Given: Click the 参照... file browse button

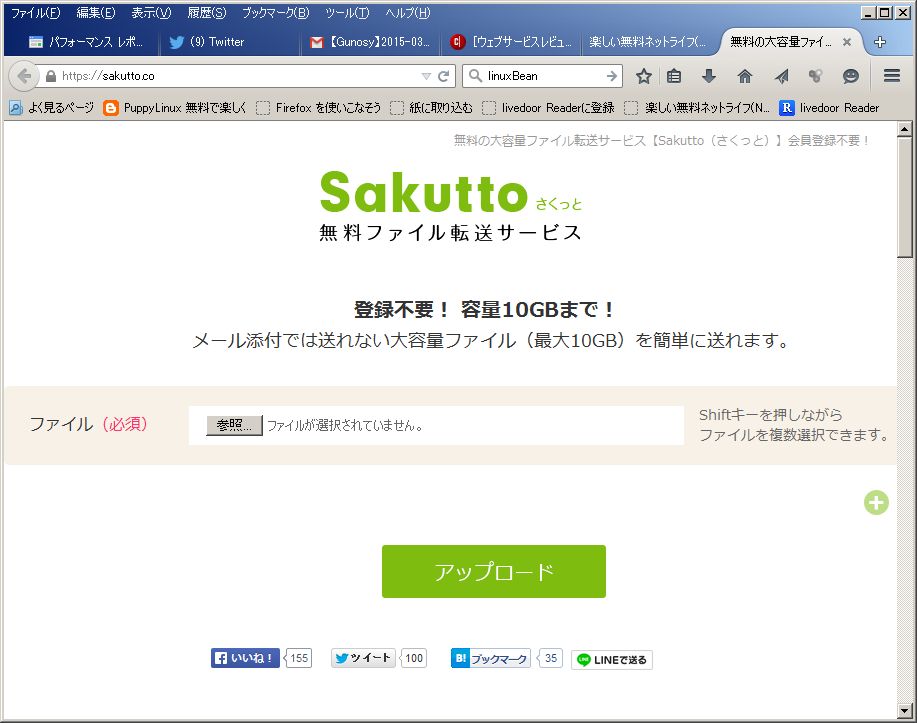Looking at the screenshot, I should (x=234, y=425).
